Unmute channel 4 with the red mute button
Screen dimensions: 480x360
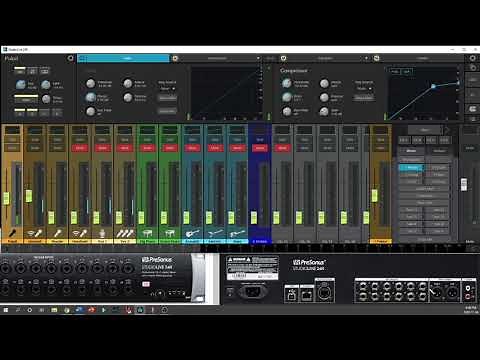80,148
